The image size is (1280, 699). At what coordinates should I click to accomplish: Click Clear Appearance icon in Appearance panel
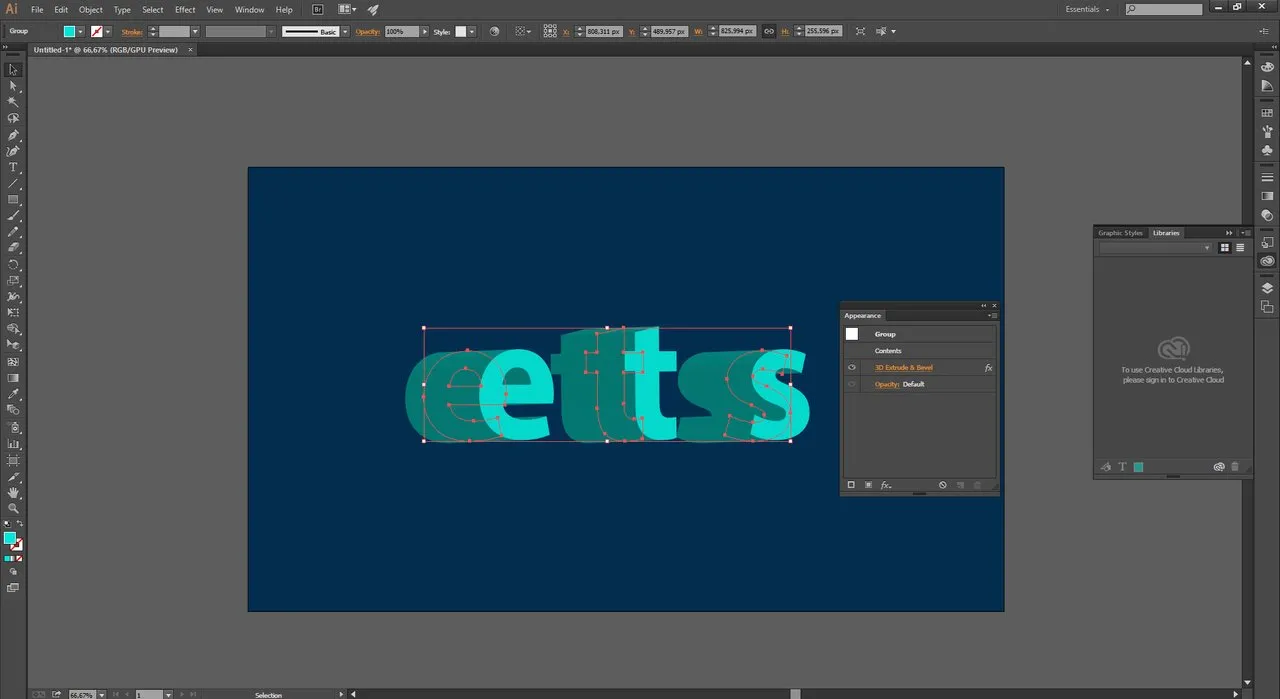[x=942, y=485]
